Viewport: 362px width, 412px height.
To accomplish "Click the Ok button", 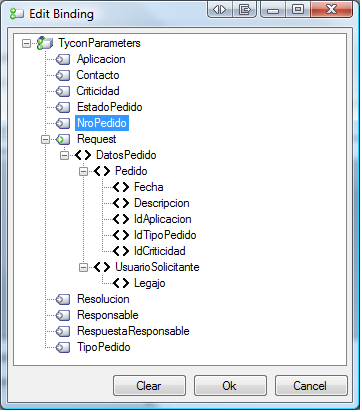I will (230, 386).
